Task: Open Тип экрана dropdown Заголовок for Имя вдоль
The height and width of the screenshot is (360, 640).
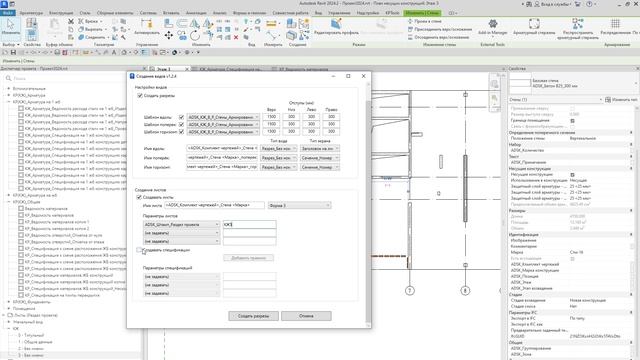Action: [x=320, y=149]
